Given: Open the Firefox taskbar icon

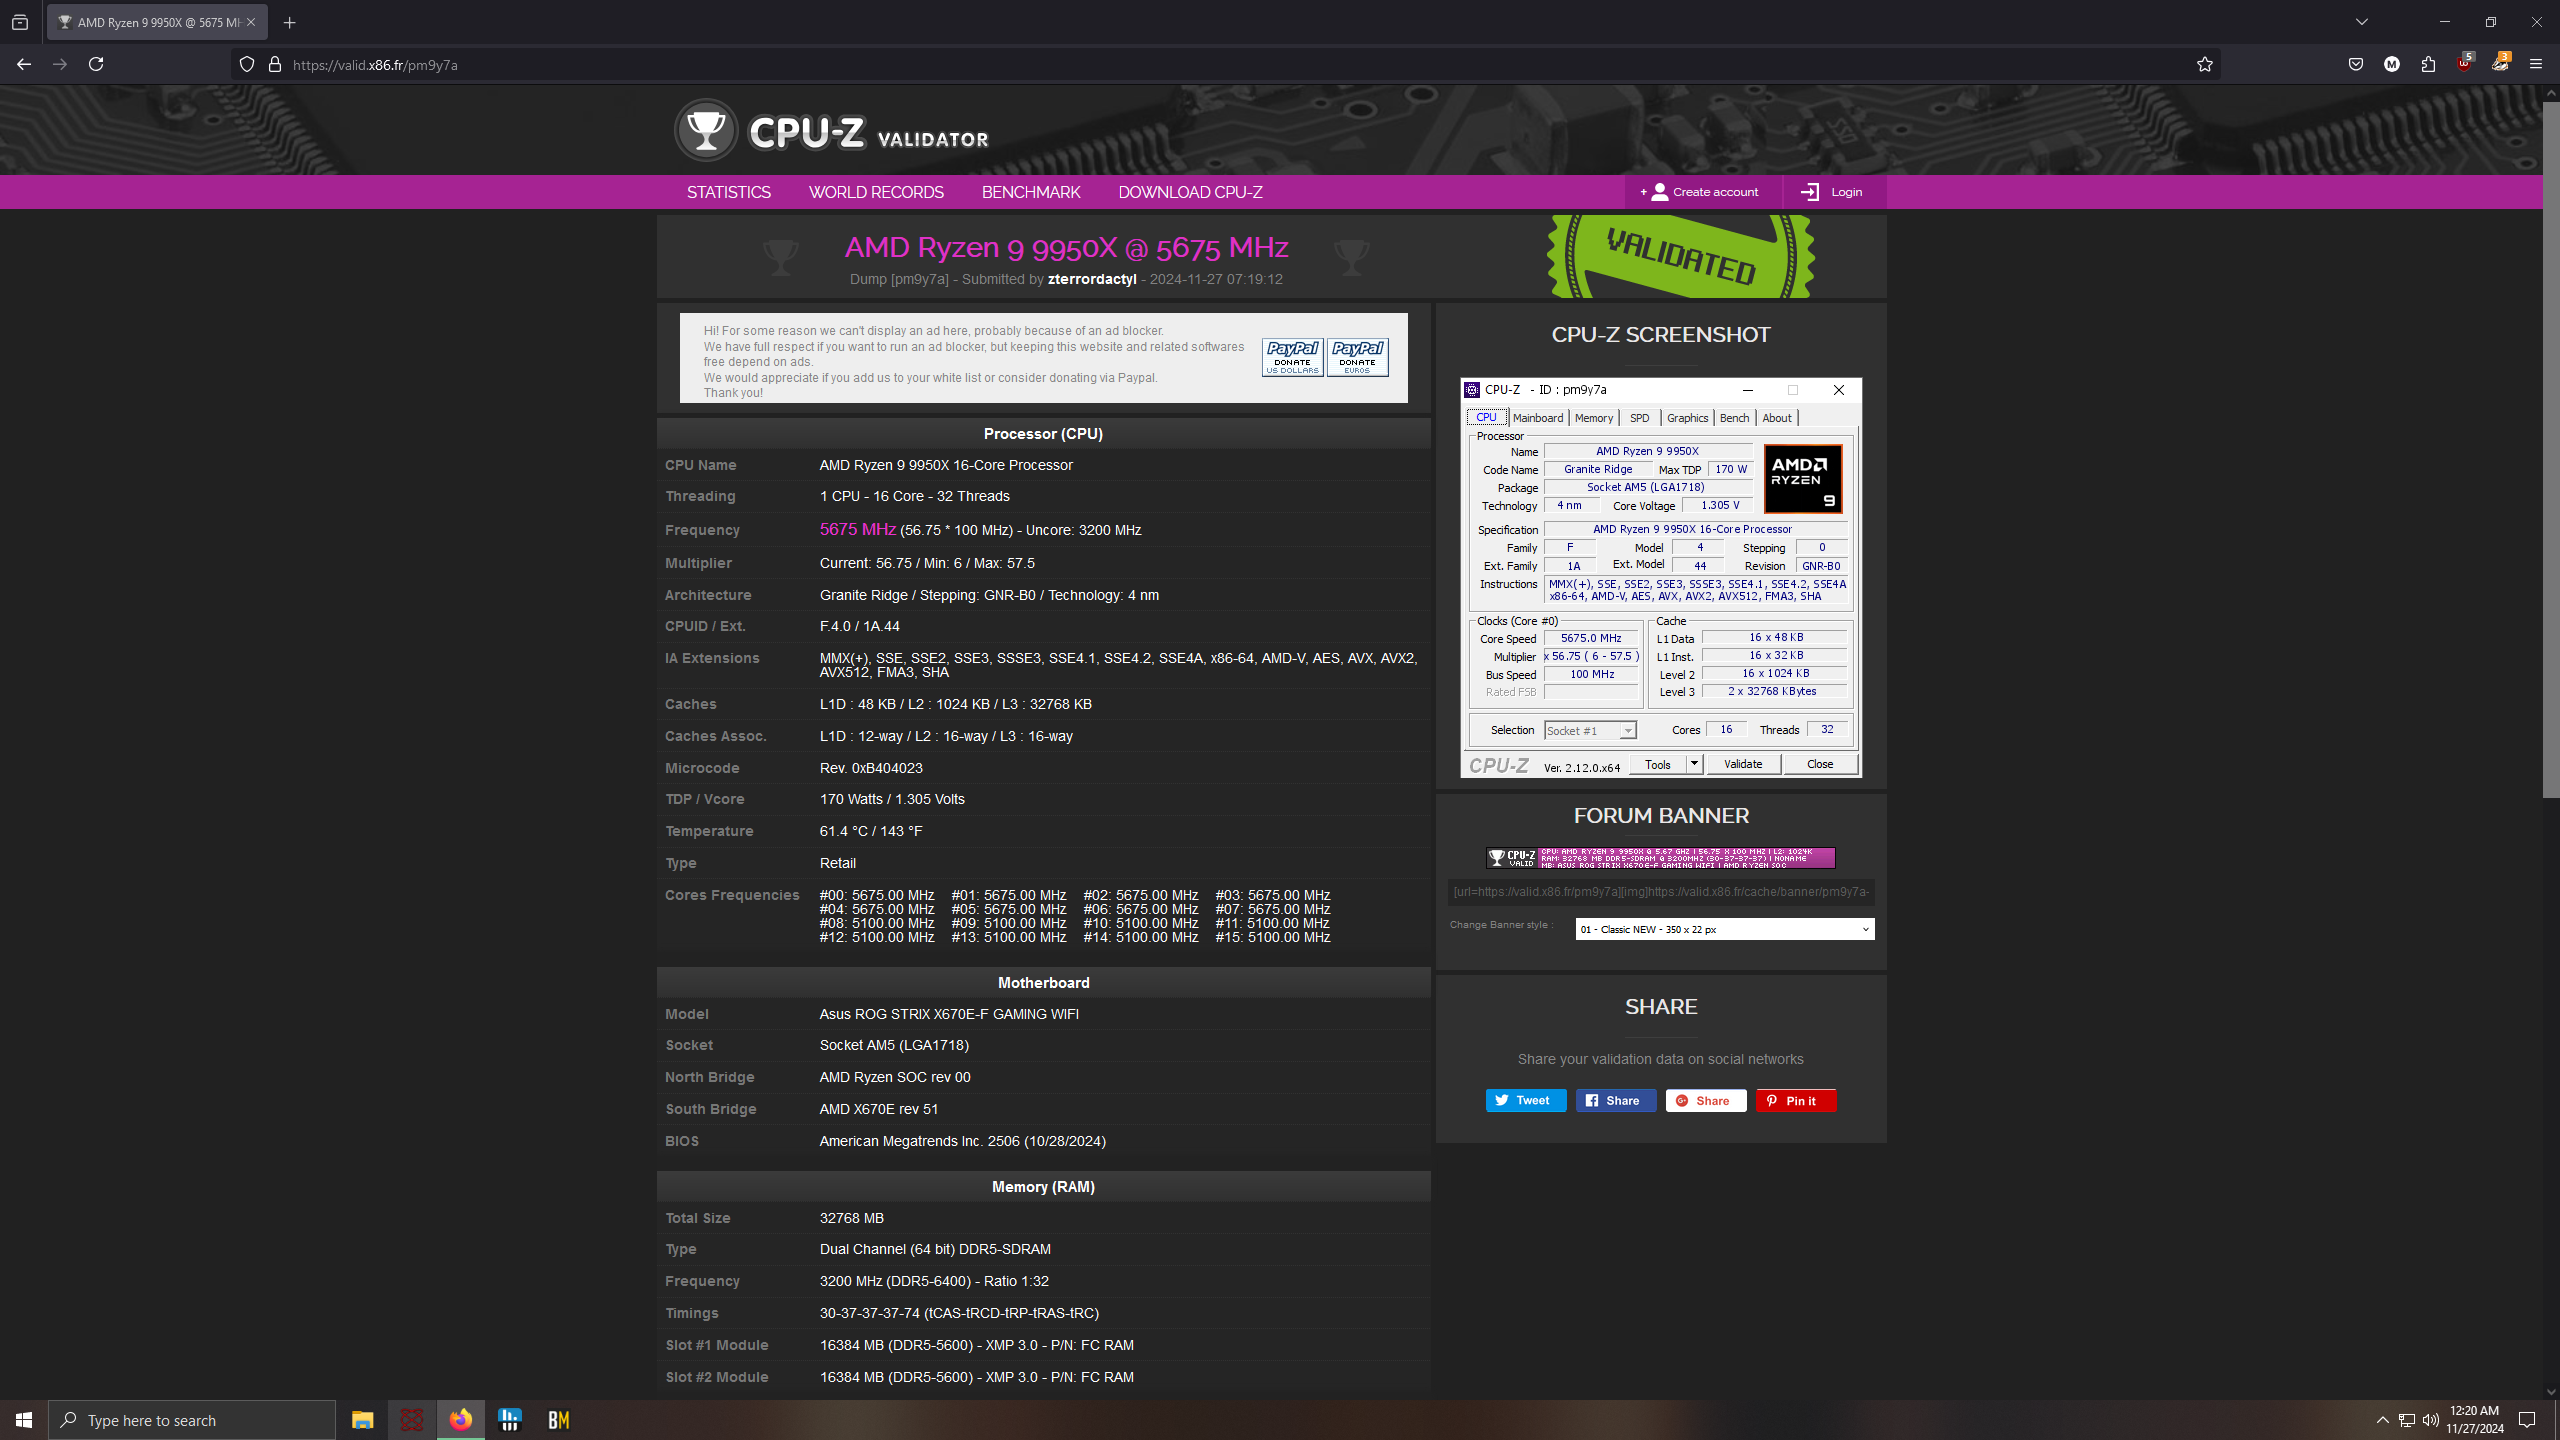Looking at the screenshot, I should 461,1420.
